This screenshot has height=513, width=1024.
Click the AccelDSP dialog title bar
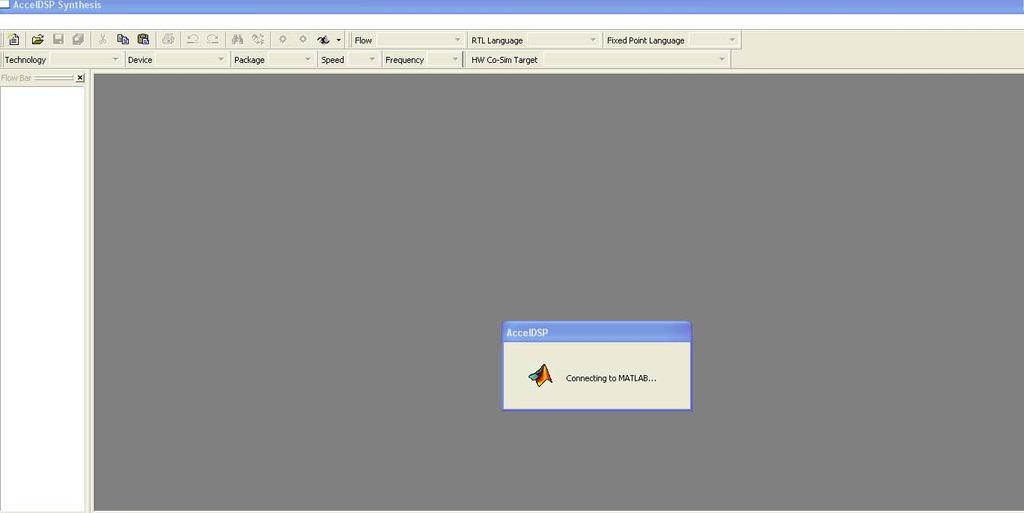point(596,332)
